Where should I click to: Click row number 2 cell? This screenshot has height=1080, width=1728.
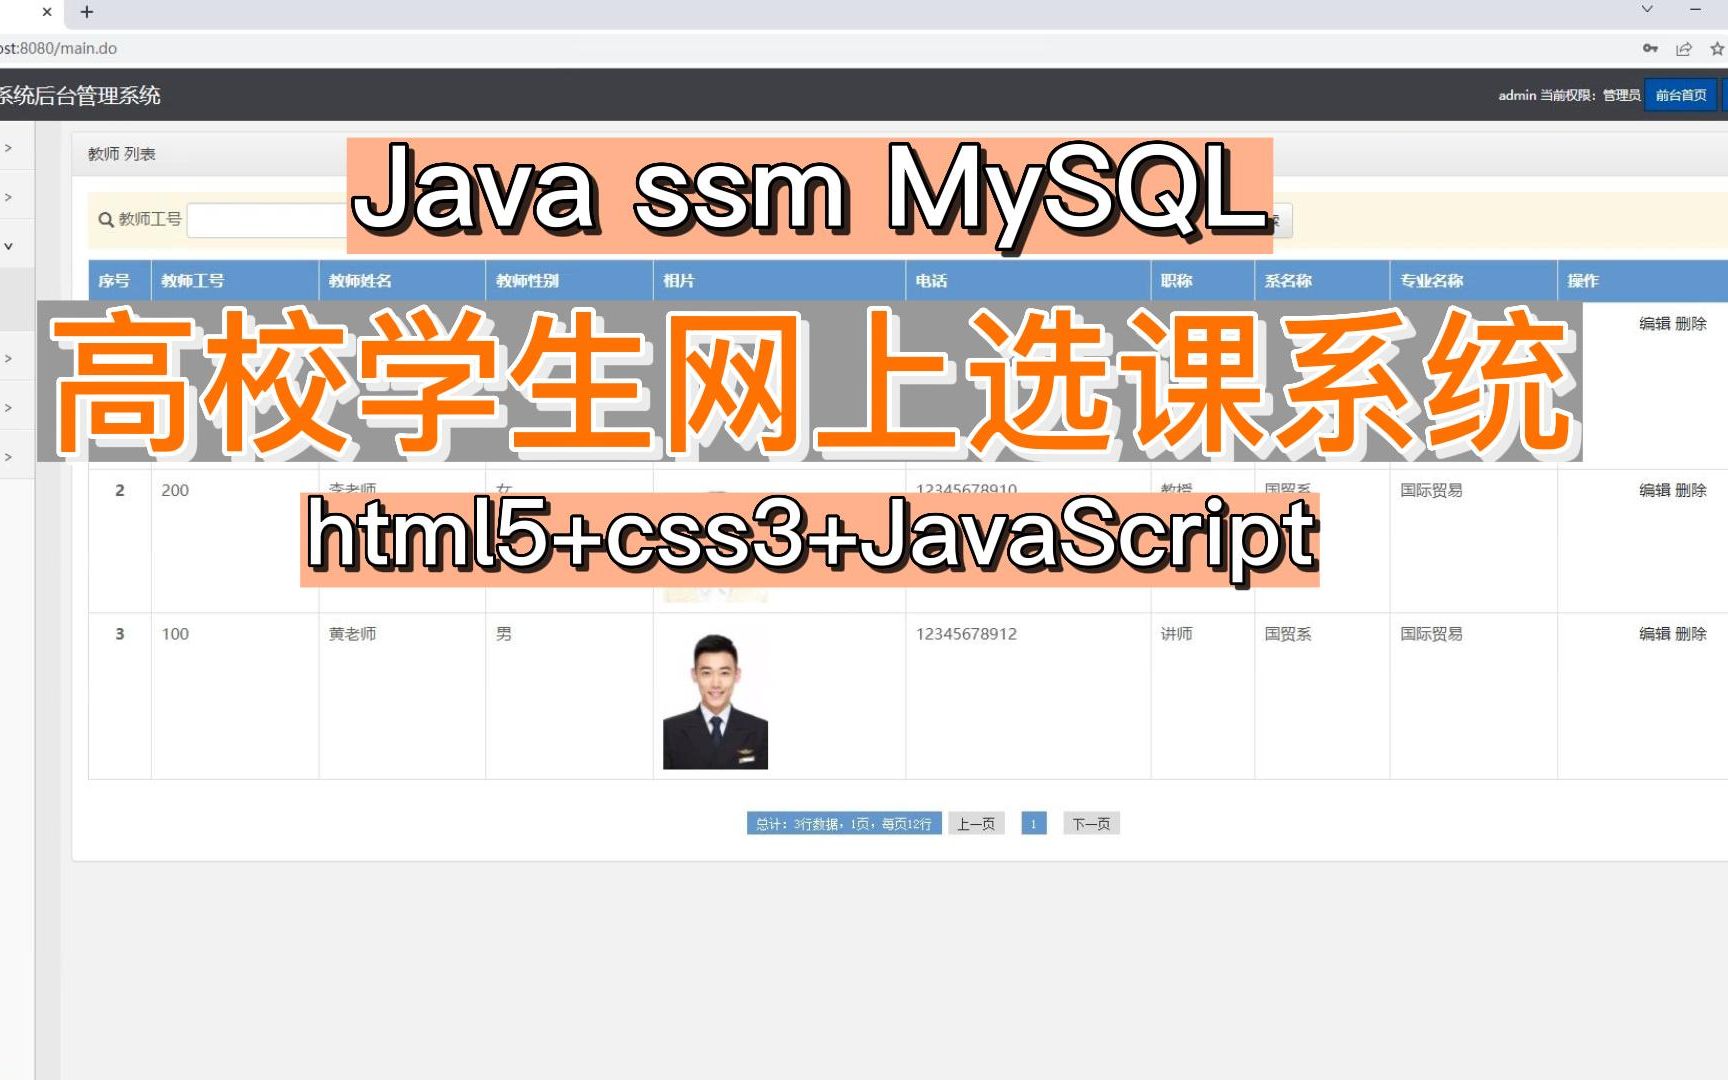[120, 490]
